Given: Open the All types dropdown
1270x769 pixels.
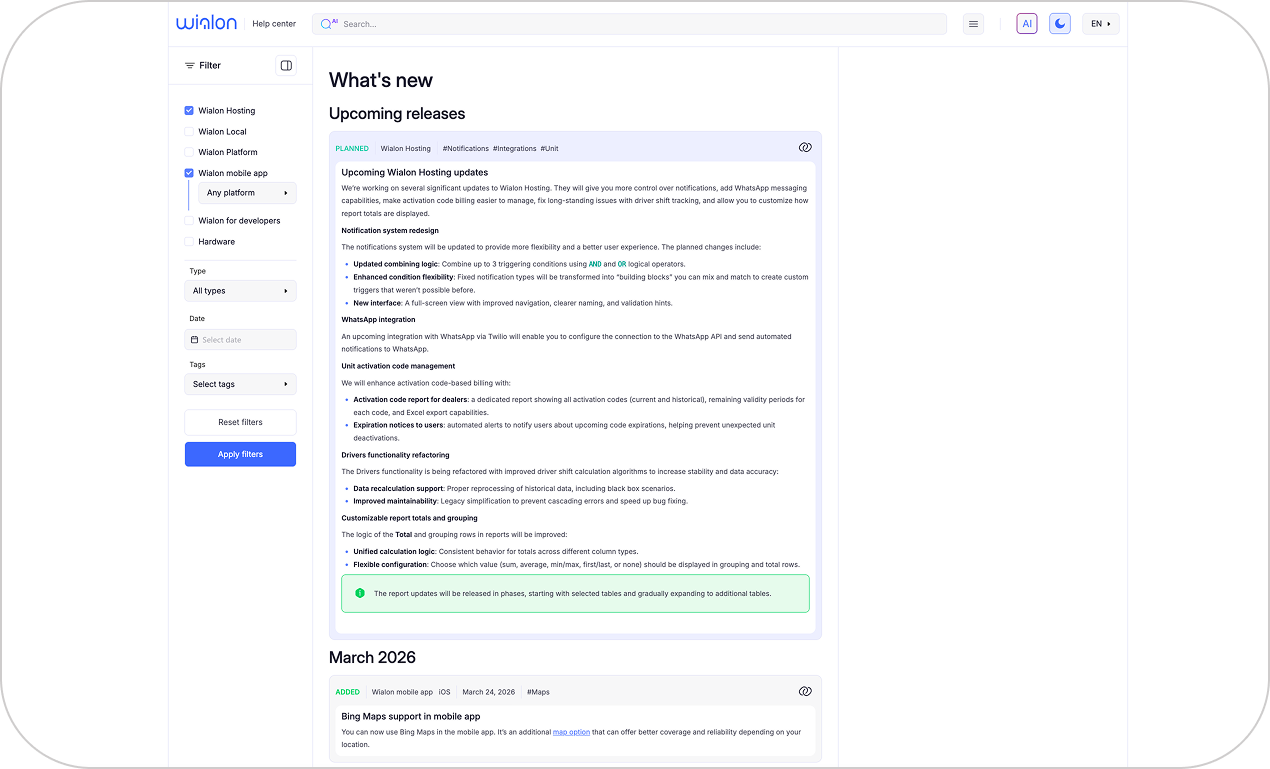Looking at the screenshot, I should 240,290.
